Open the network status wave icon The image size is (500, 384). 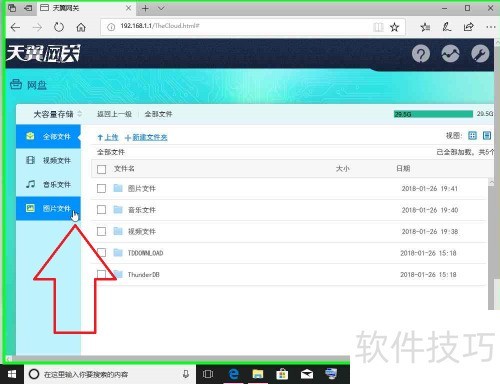[450, 54]
